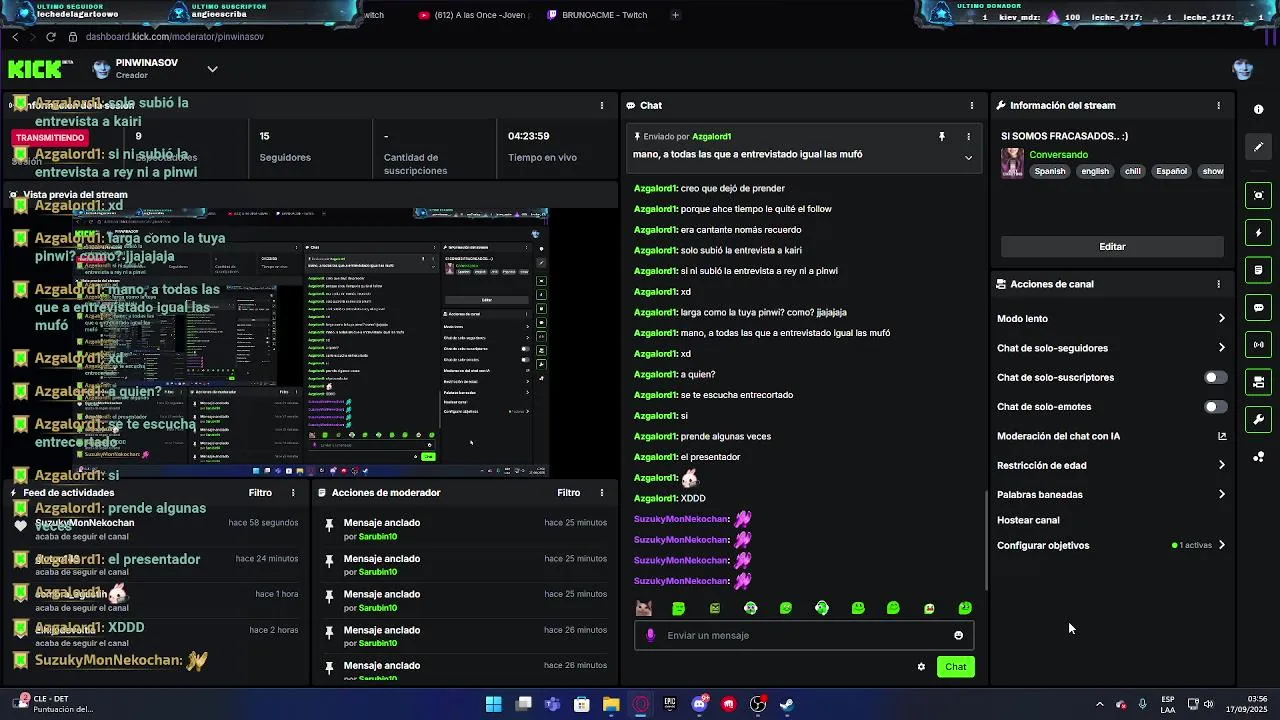The width and height of the screenshot is (1280, 720).
Task: Click chat message 'a quien?'
Action: click(x=697, y=374)
